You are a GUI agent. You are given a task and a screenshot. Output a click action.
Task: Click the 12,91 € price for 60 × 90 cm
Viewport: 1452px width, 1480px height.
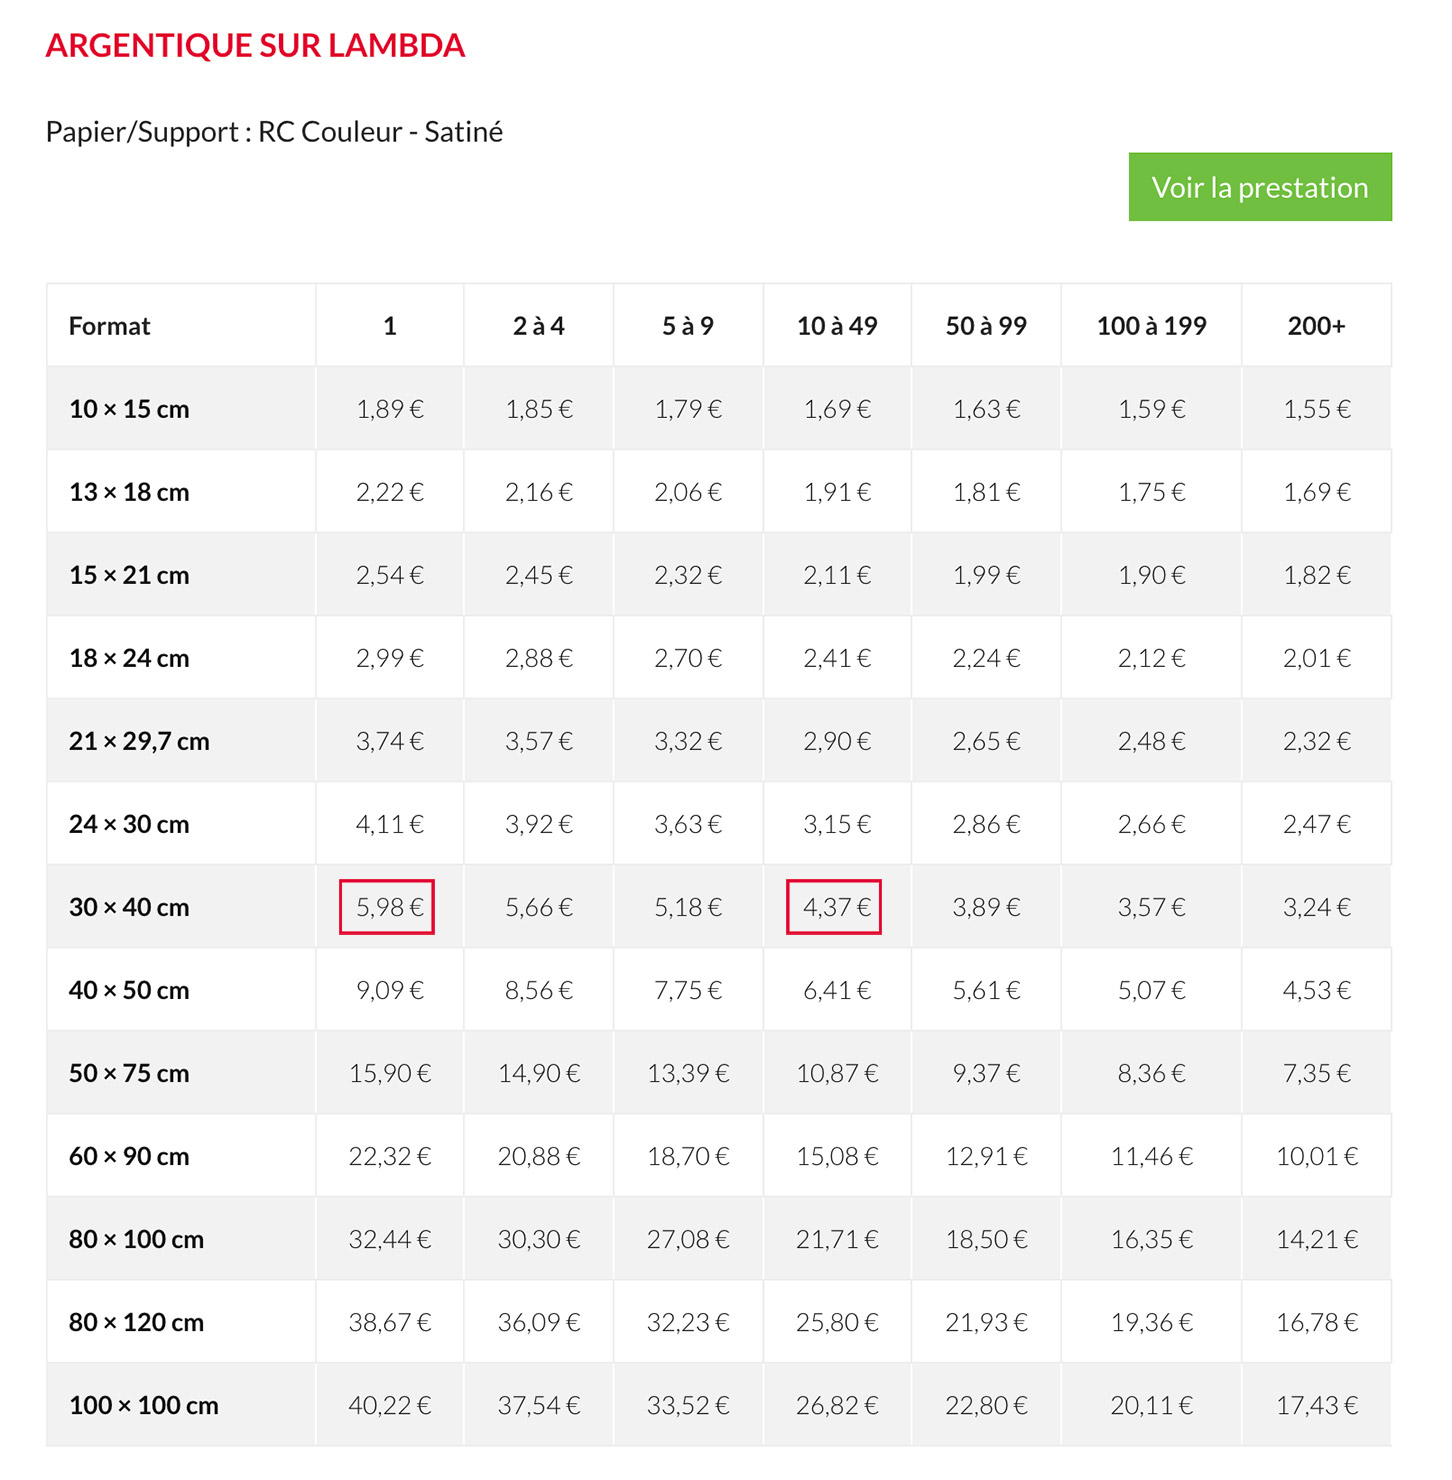click(986, 1156)
